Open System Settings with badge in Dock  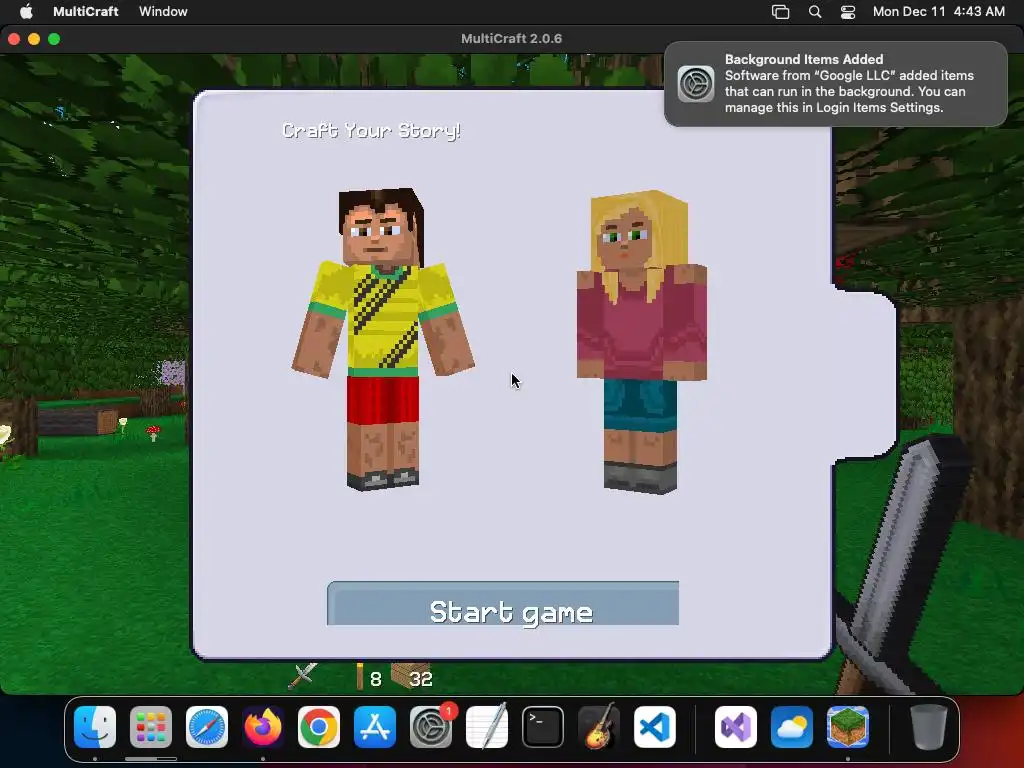tap(431, 727)
